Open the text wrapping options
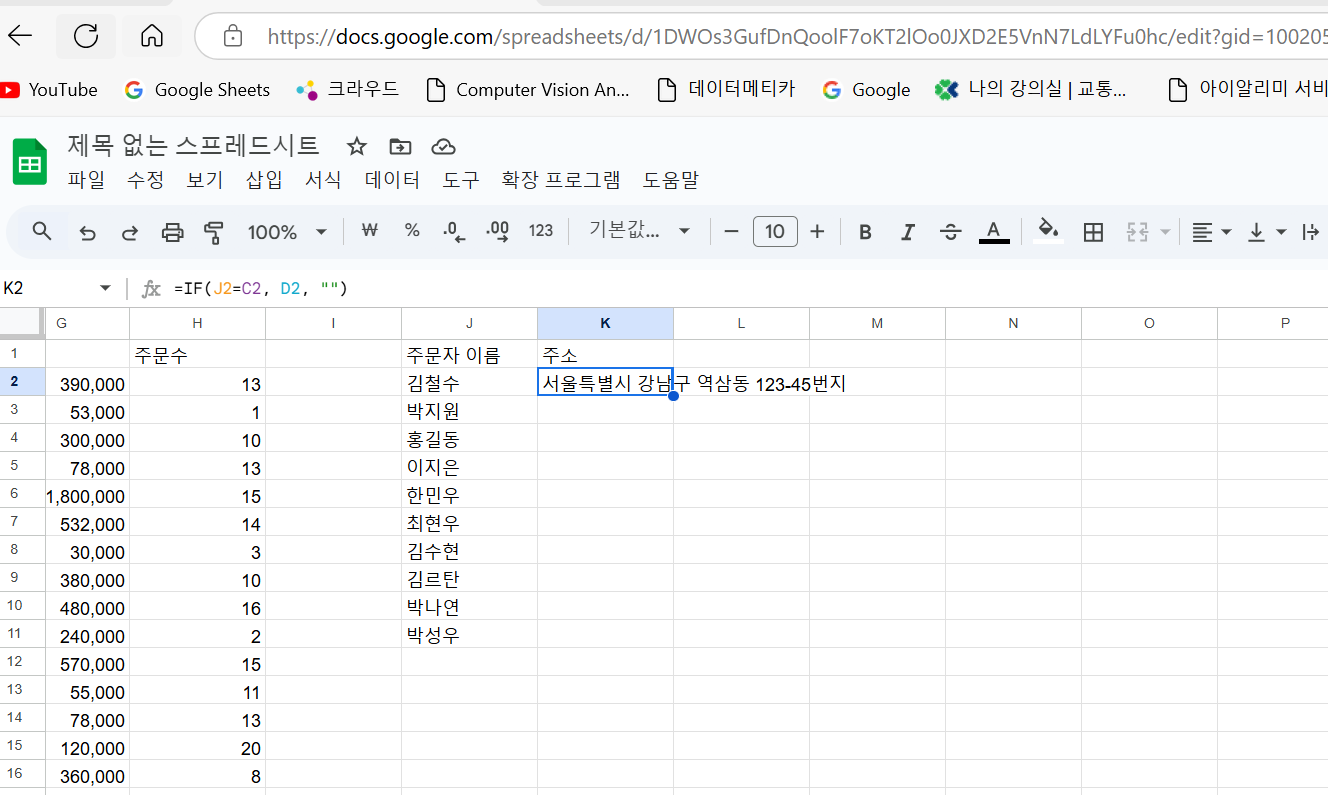The width and height of the screenshot is (1328, 795). pos(1310,232)
